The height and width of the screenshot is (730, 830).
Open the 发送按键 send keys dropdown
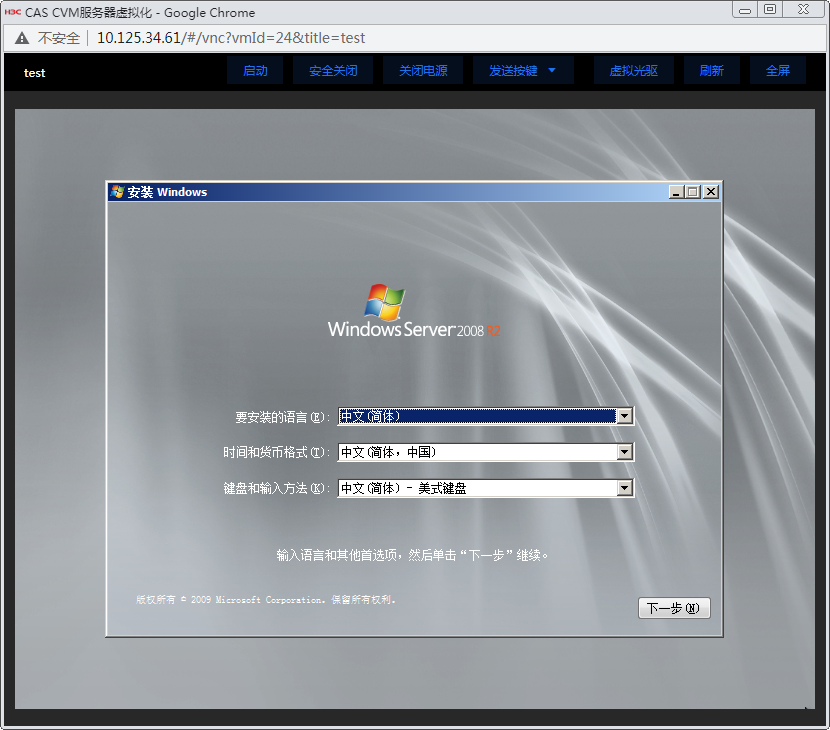point(522,71)
